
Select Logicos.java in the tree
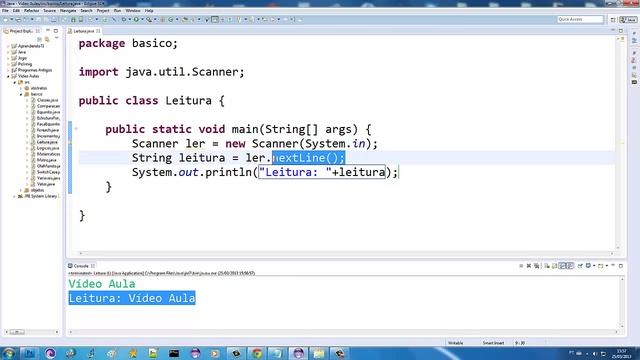pos(47,148)
